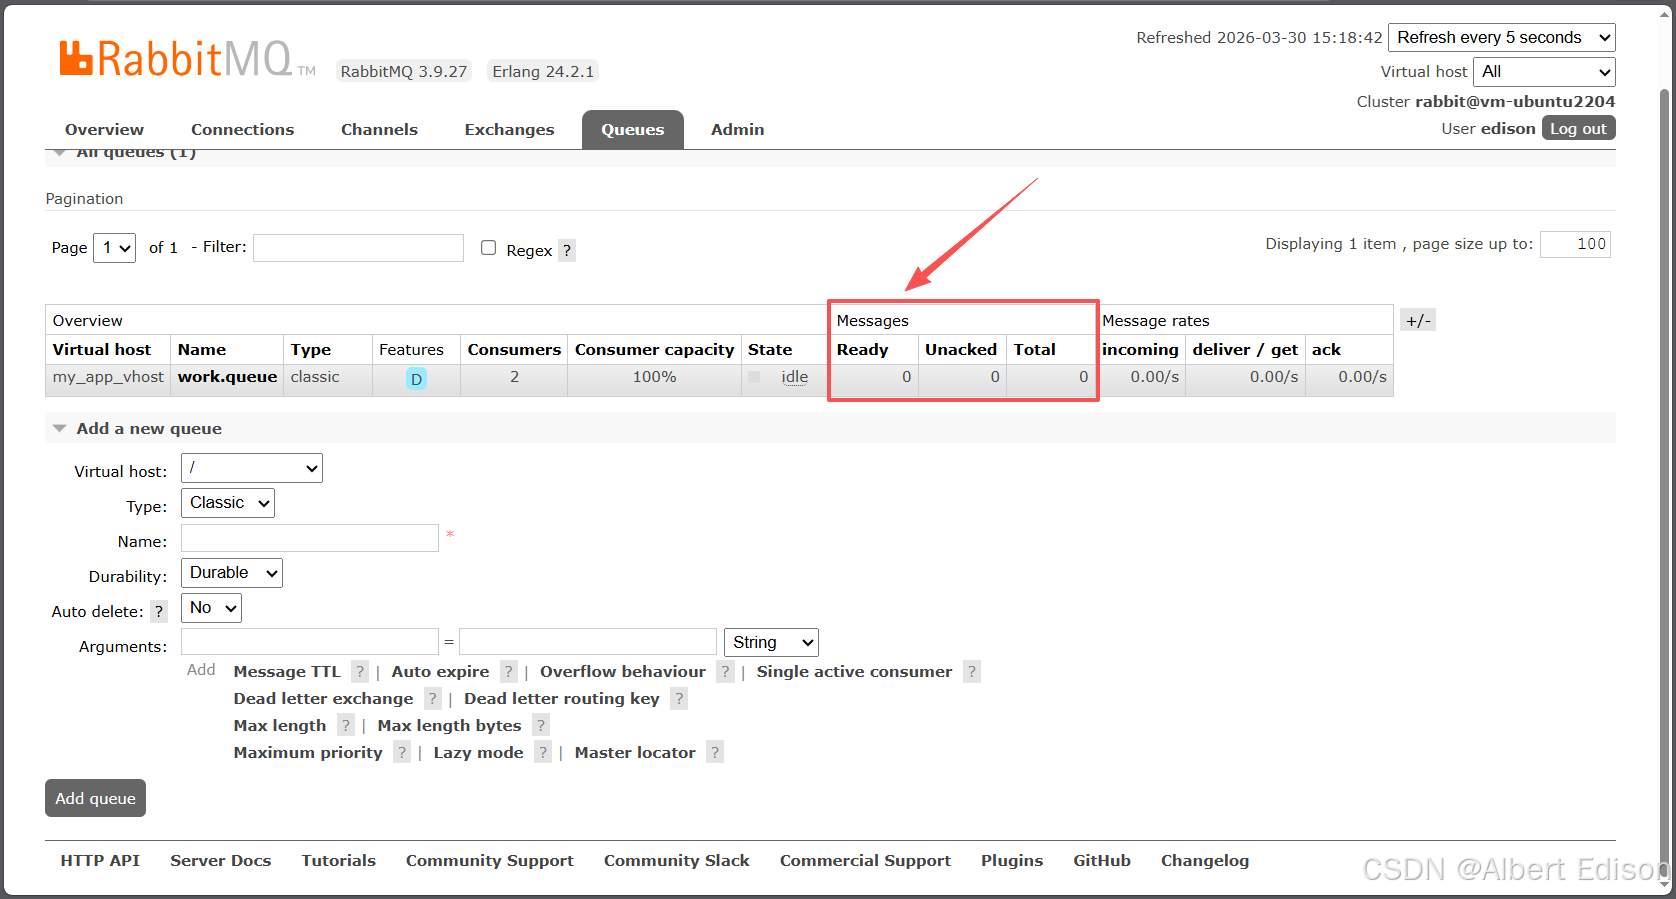The width and height of the screenshot is (1676, 899).
Task: Click Message TTL argument shortcut
Action: tap(287, 672)
